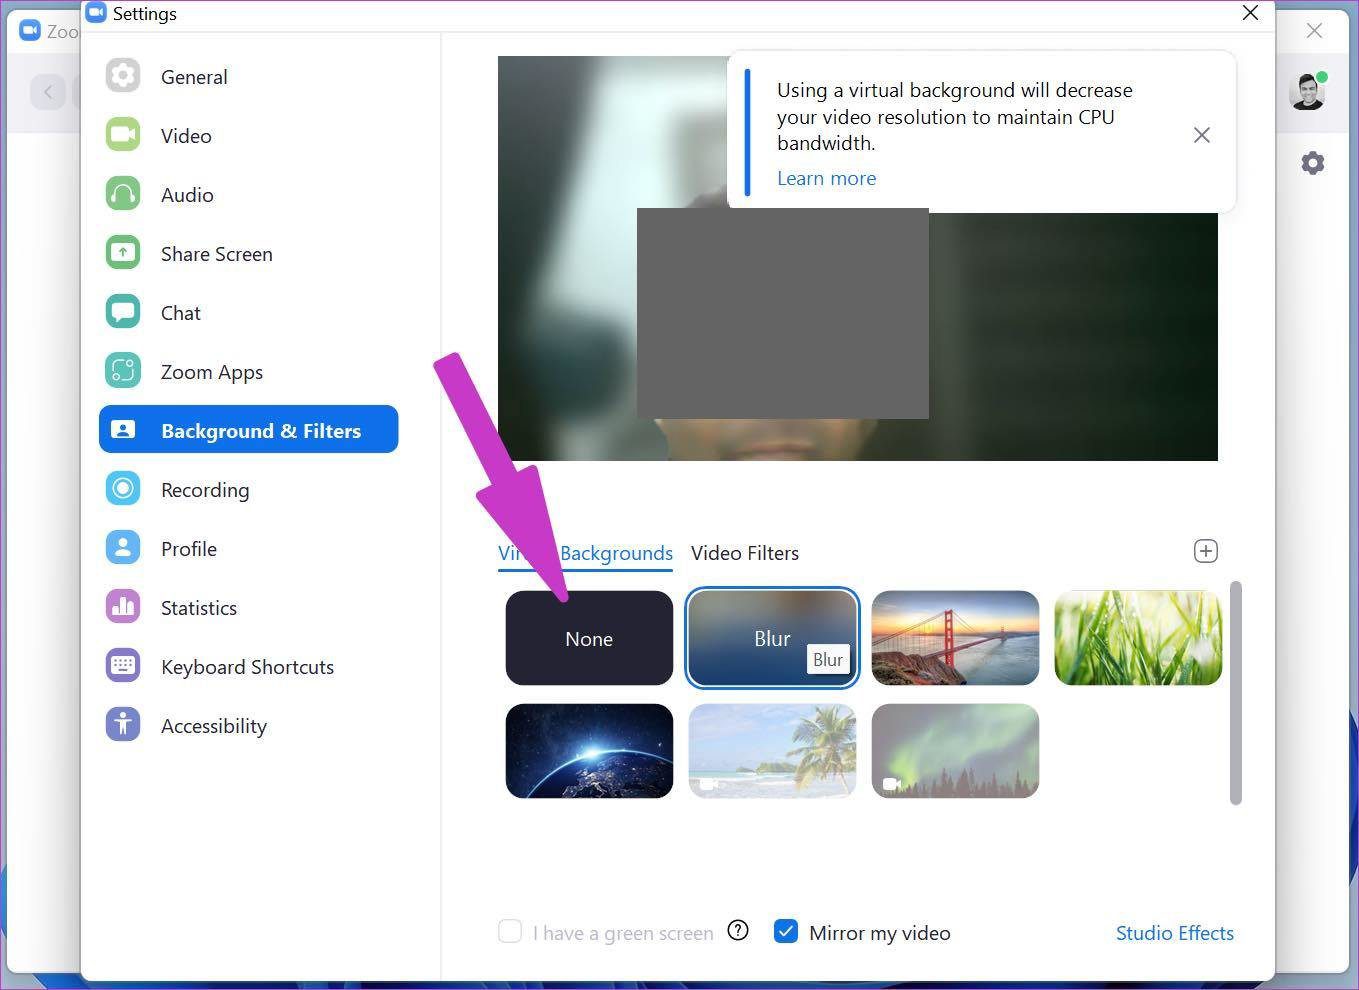1359x990 pixels.
Task: Switch to the Video Filters tab
Action: [745, 553]
